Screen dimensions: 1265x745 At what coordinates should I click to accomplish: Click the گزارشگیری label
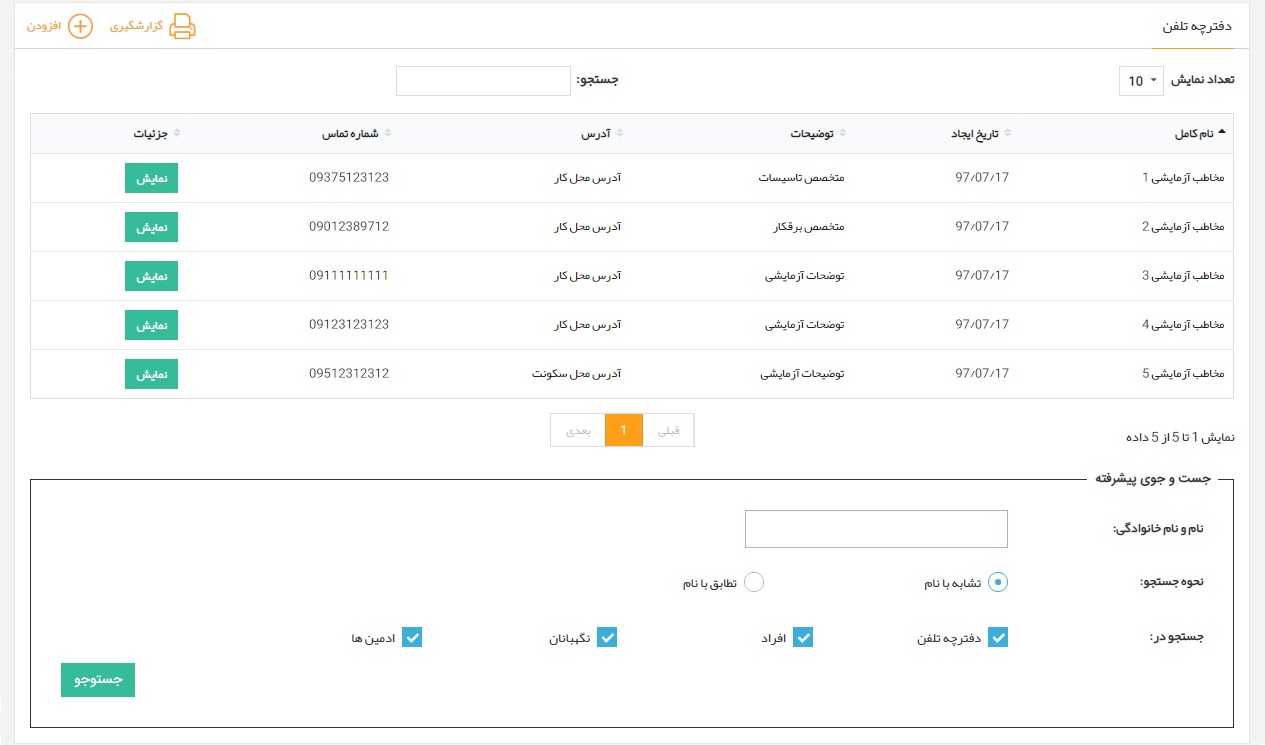(x=135, y=27)
